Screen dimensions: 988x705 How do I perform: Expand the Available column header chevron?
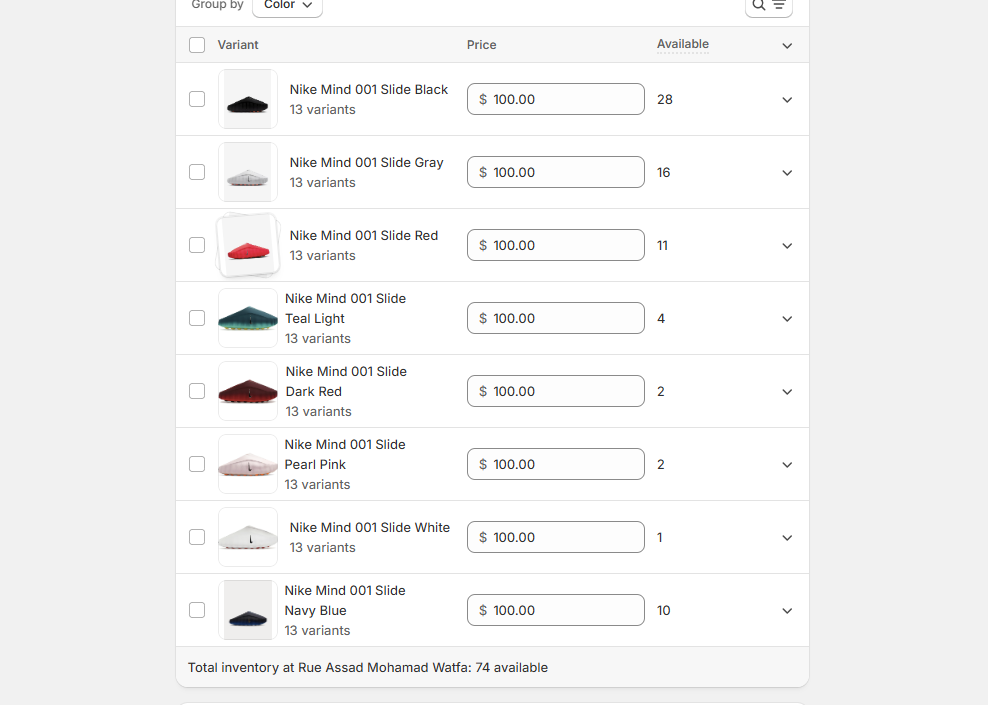787,45
